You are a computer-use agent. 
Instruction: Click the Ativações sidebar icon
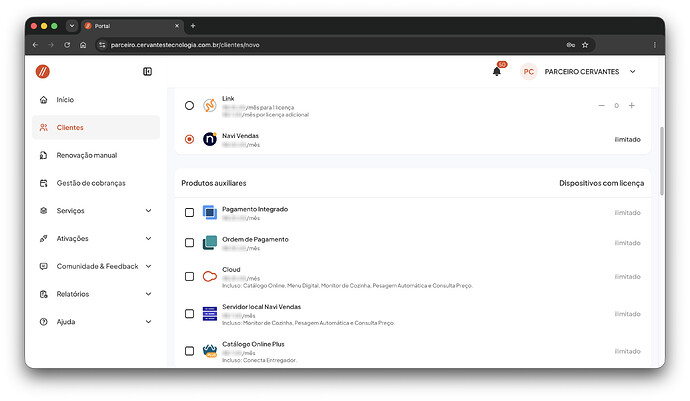44,239
